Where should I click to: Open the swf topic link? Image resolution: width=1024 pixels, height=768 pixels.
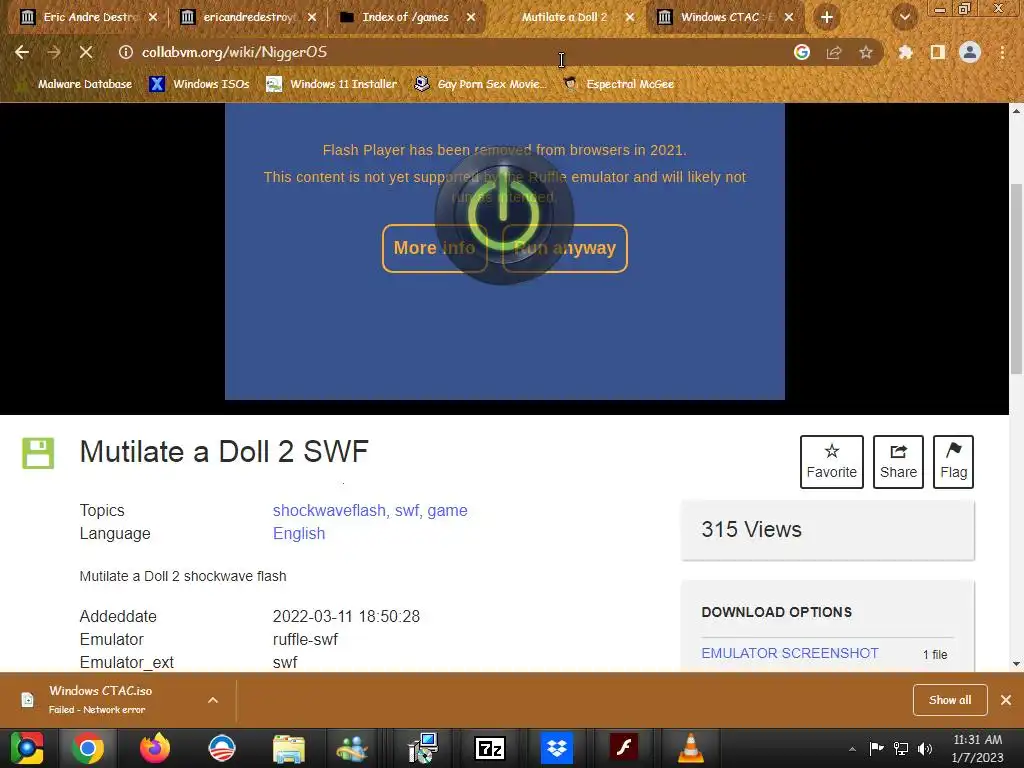coord(408,511)
